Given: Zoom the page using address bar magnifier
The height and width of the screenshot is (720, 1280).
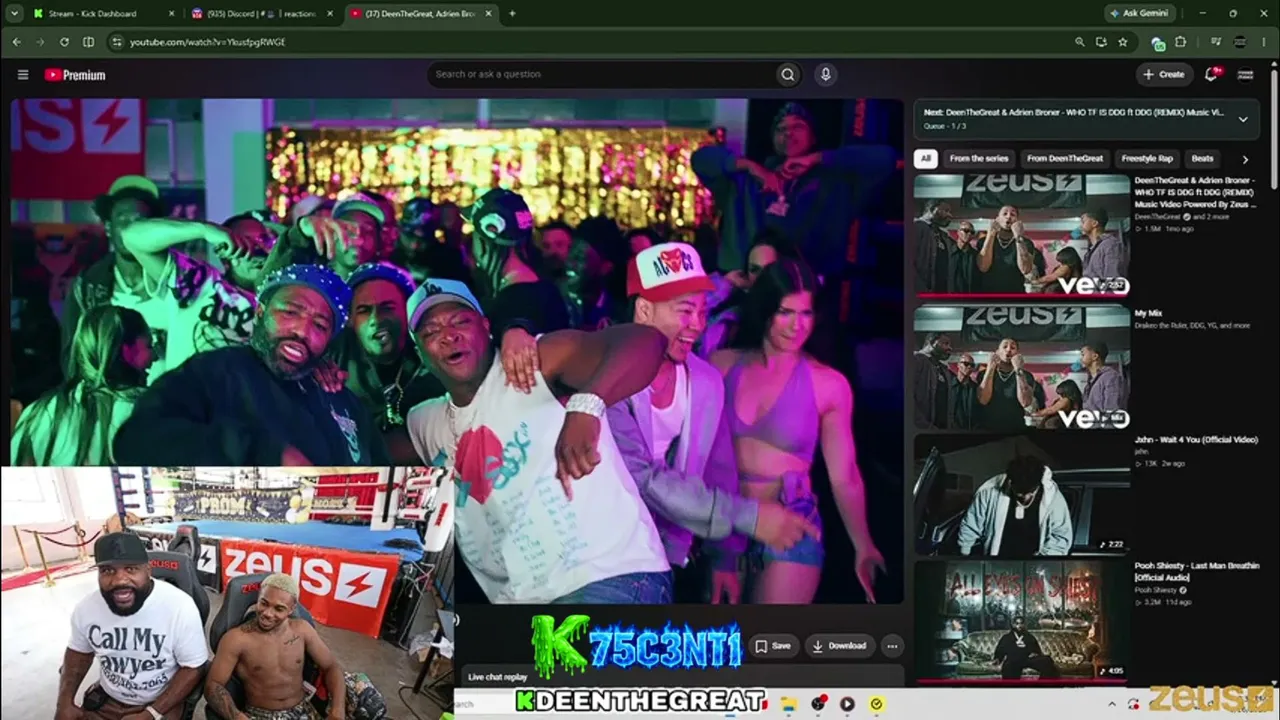Looking at the screenshot, I should [1079, 42].
